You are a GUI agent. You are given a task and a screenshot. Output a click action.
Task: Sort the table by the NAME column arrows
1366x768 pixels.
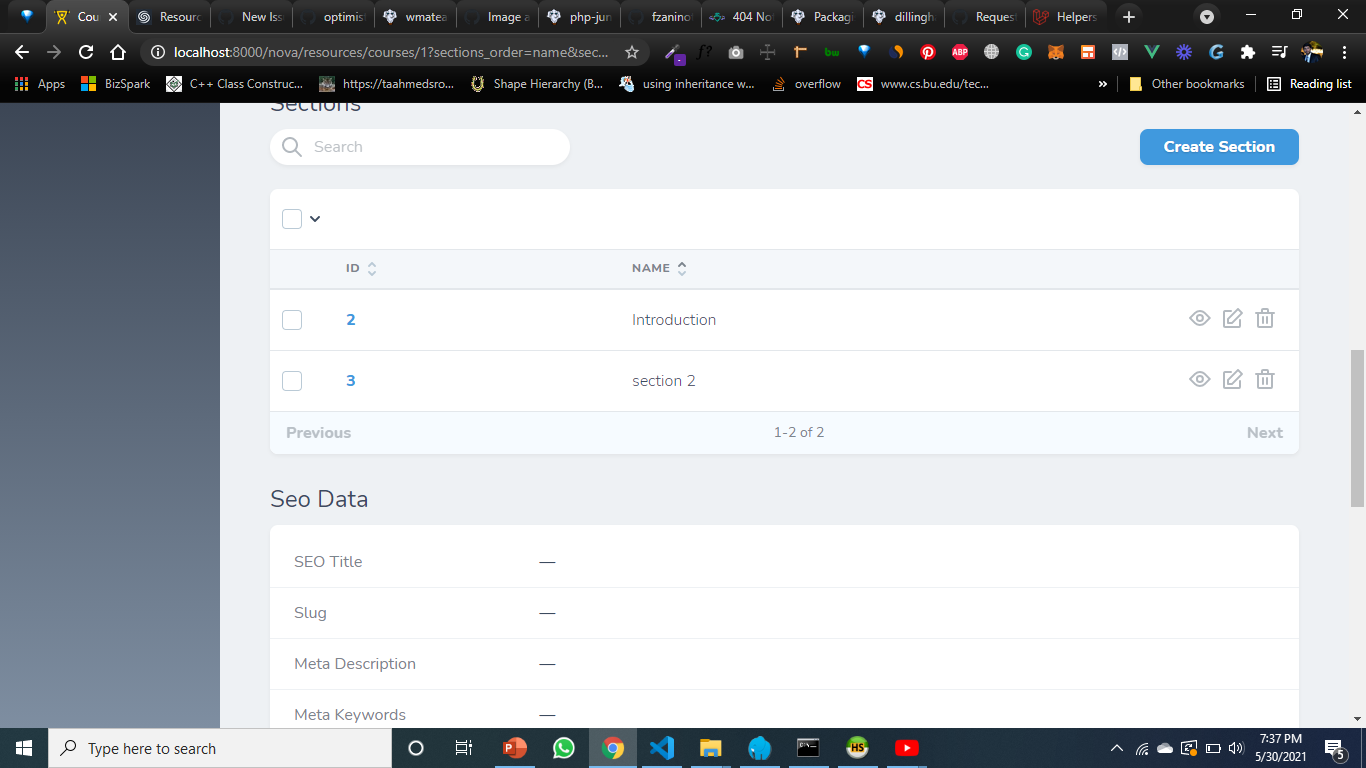click(681, 267)
